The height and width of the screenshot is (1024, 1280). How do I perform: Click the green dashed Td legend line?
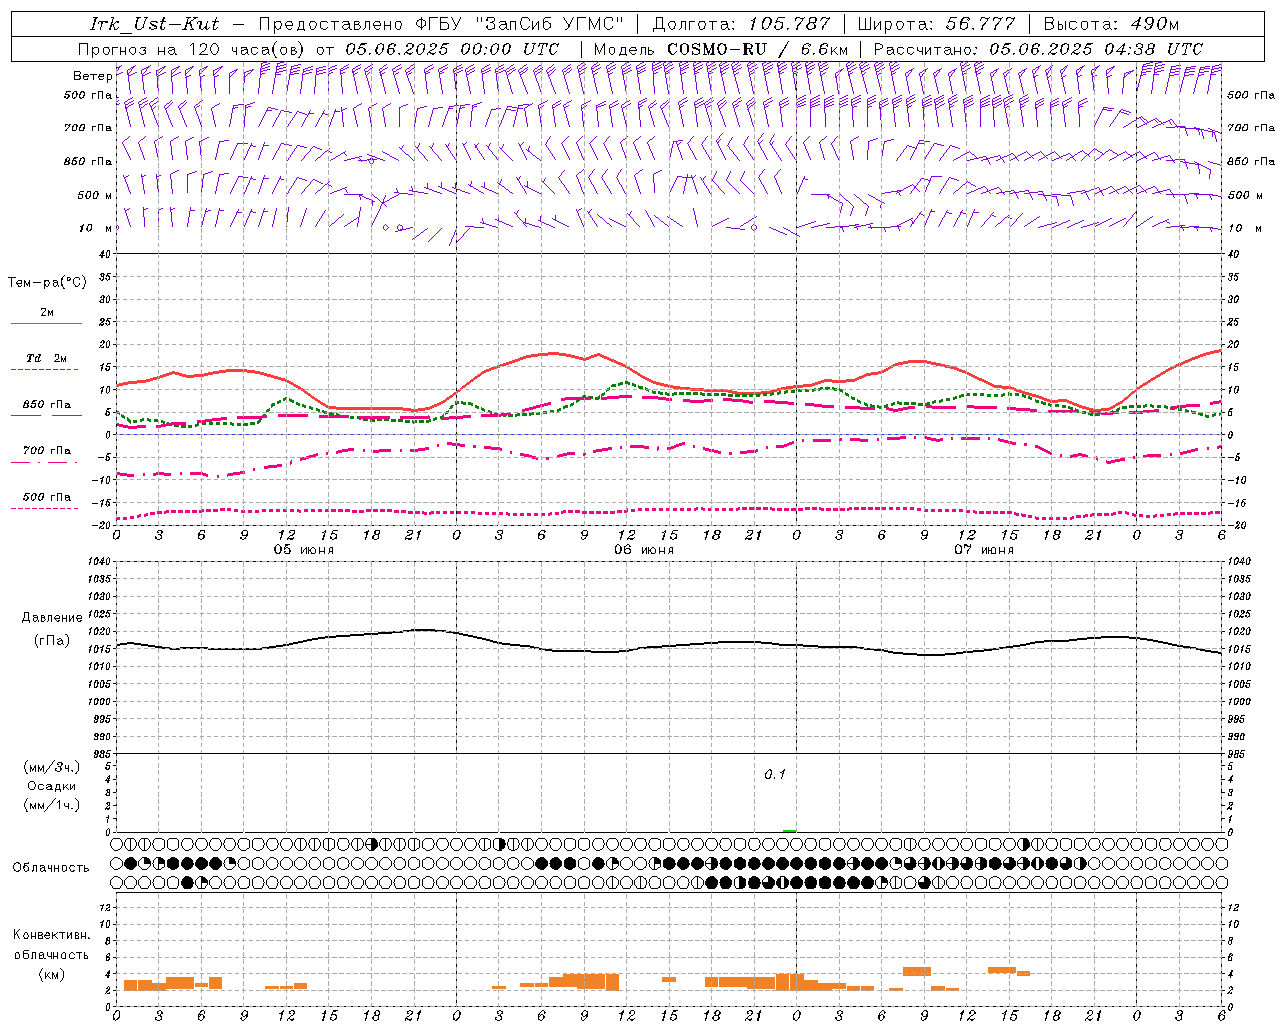coord(45,370)
